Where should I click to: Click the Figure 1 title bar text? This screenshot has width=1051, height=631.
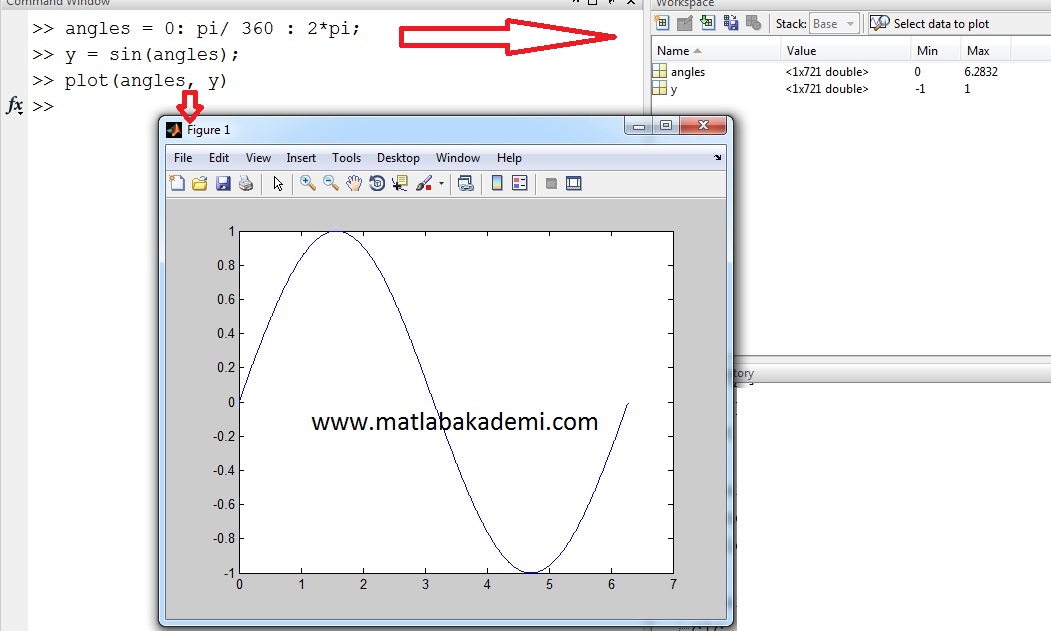pyautogui.click(x=208, y=129)
